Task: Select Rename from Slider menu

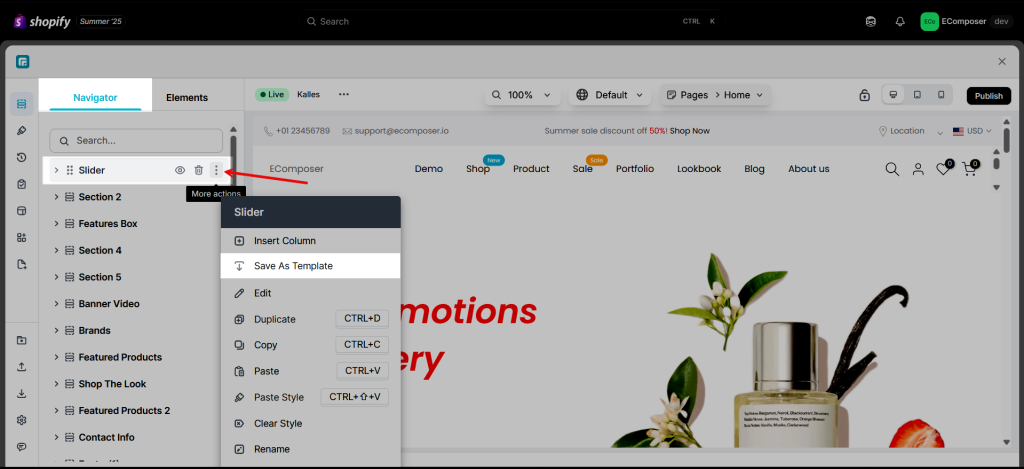Action: click(310, 449)
